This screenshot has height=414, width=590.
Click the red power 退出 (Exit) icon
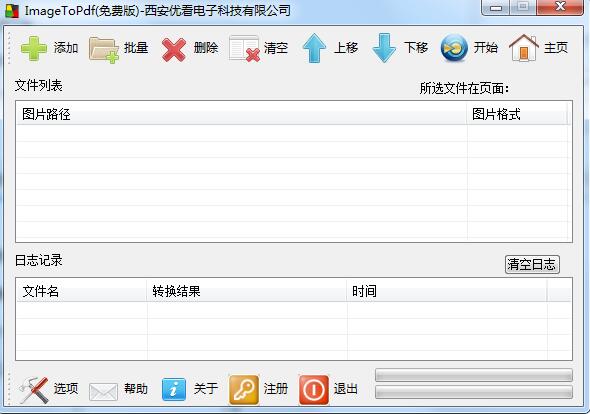pyautogui.click(x=314, y=390)
